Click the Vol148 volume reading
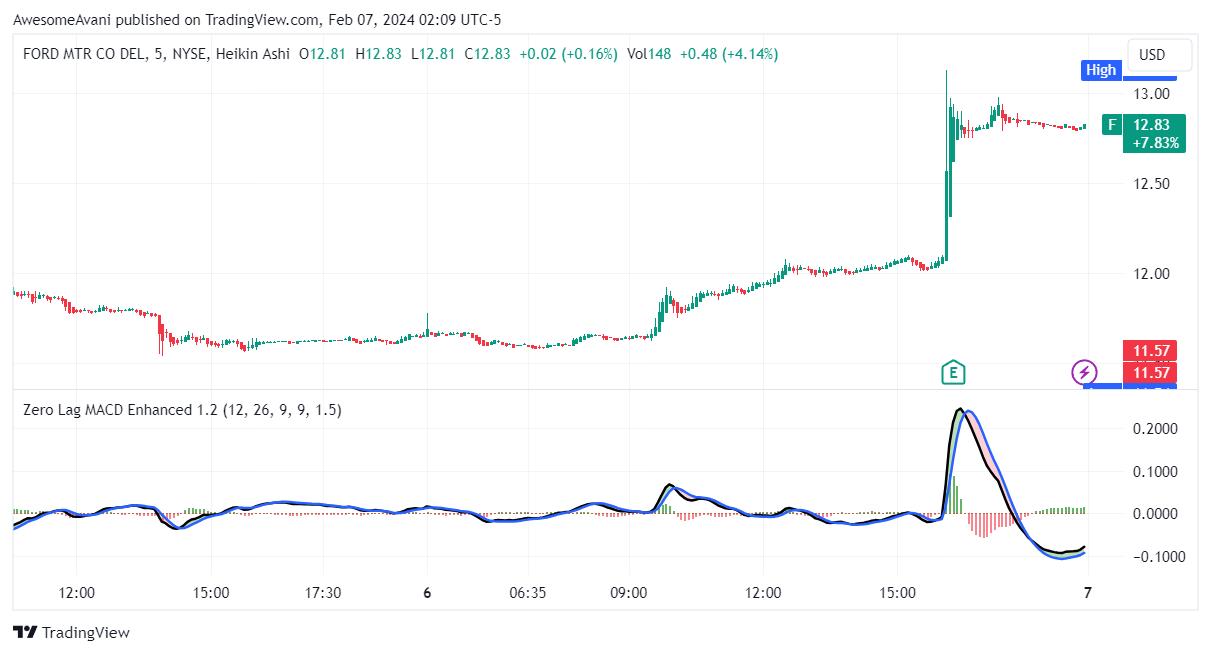 click(649, 54)
